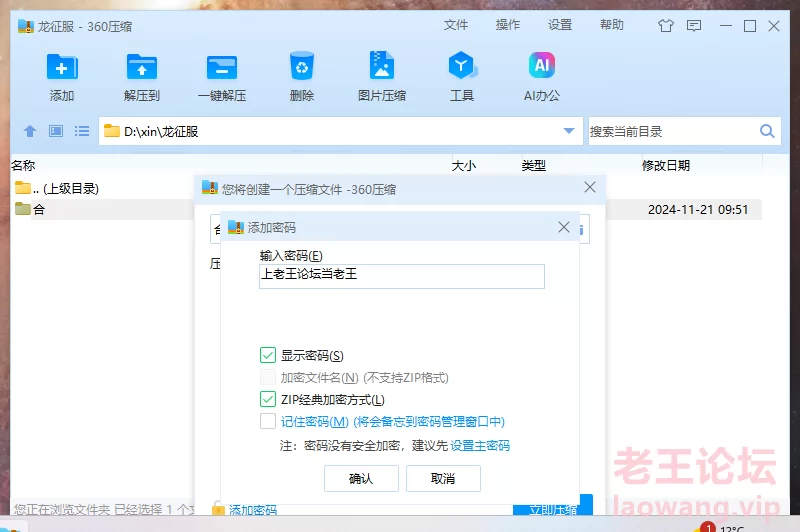The width and height of the screenshot is (800, 532).
Task: Uncheck ZIP经典加密方式(L) checkbox
Action: (268, 399)
